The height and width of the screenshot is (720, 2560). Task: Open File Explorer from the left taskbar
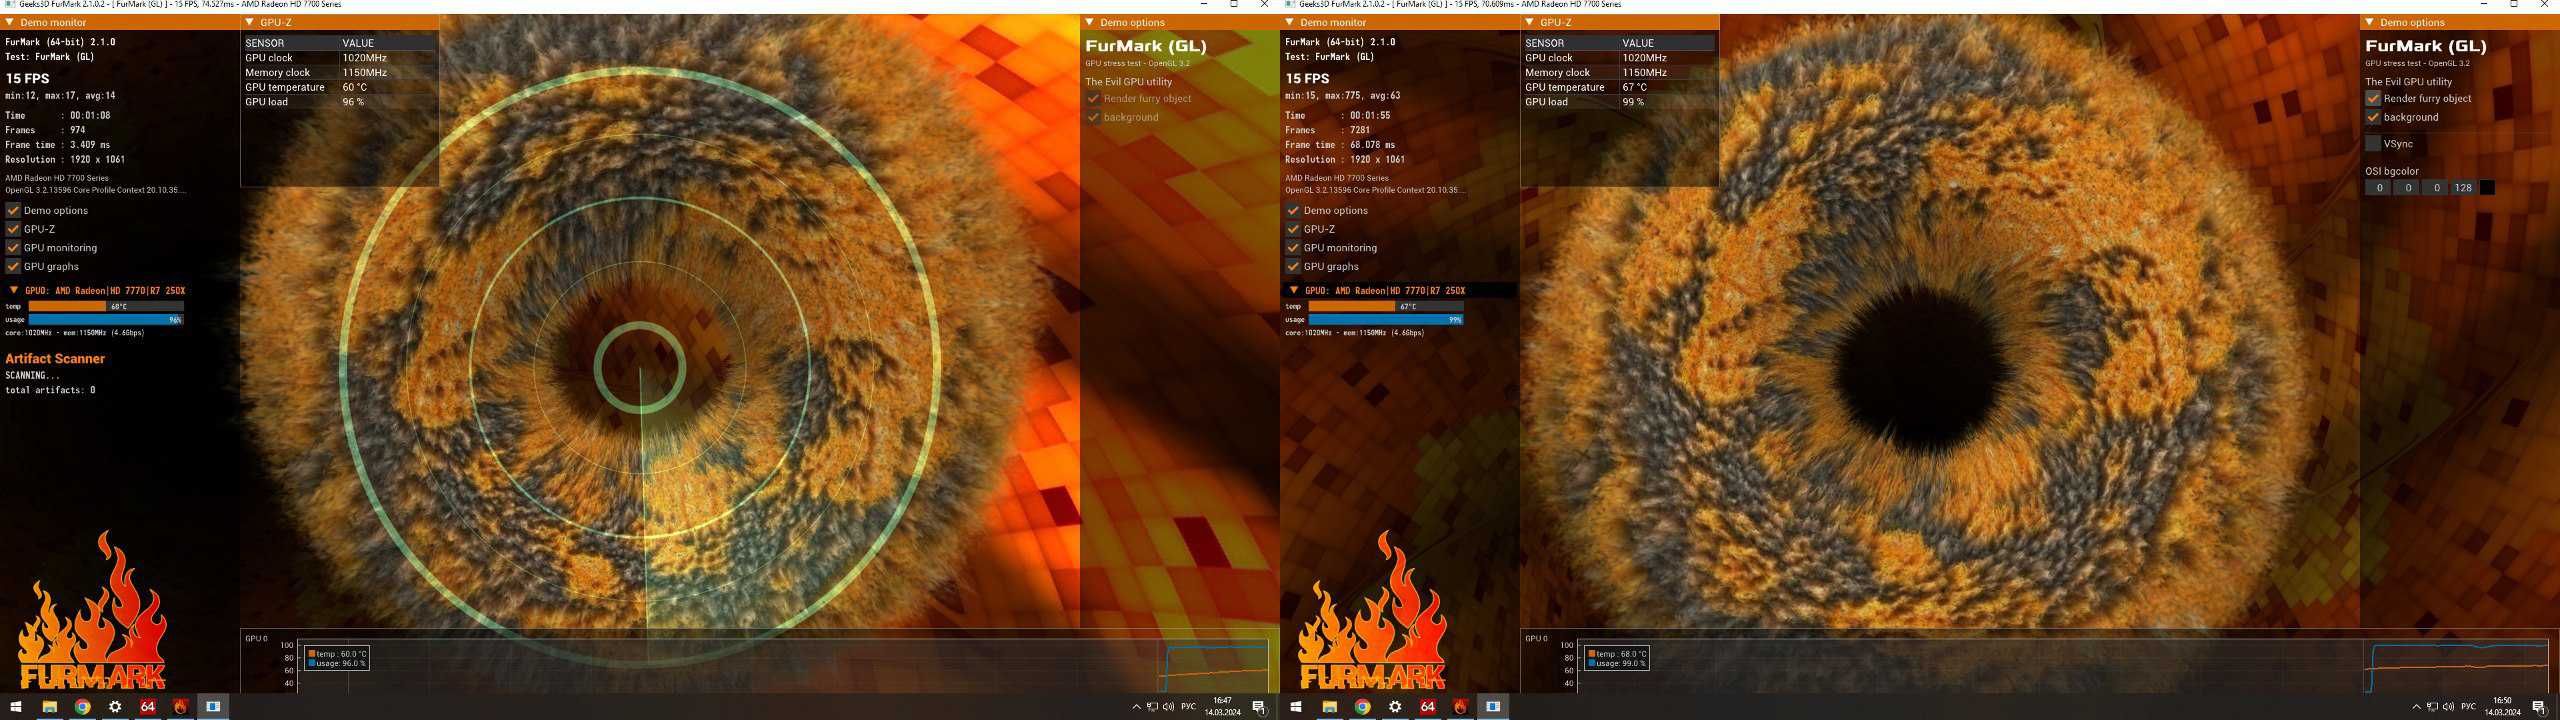tap(48, 706)
